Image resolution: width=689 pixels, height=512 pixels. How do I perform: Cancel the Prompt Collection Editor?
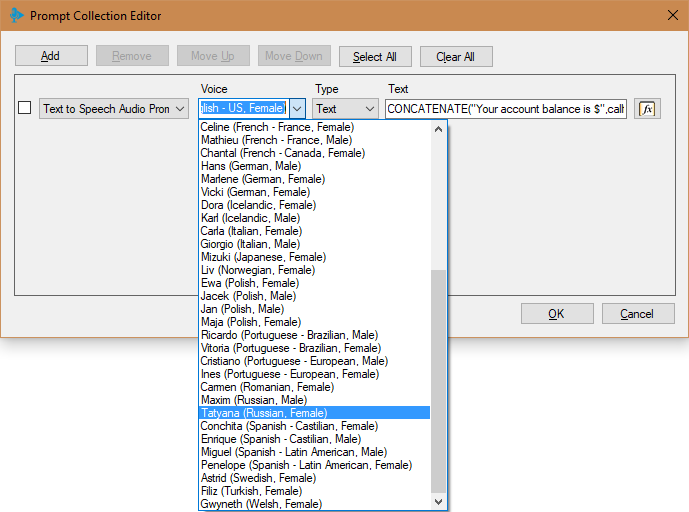coord(638,314)
